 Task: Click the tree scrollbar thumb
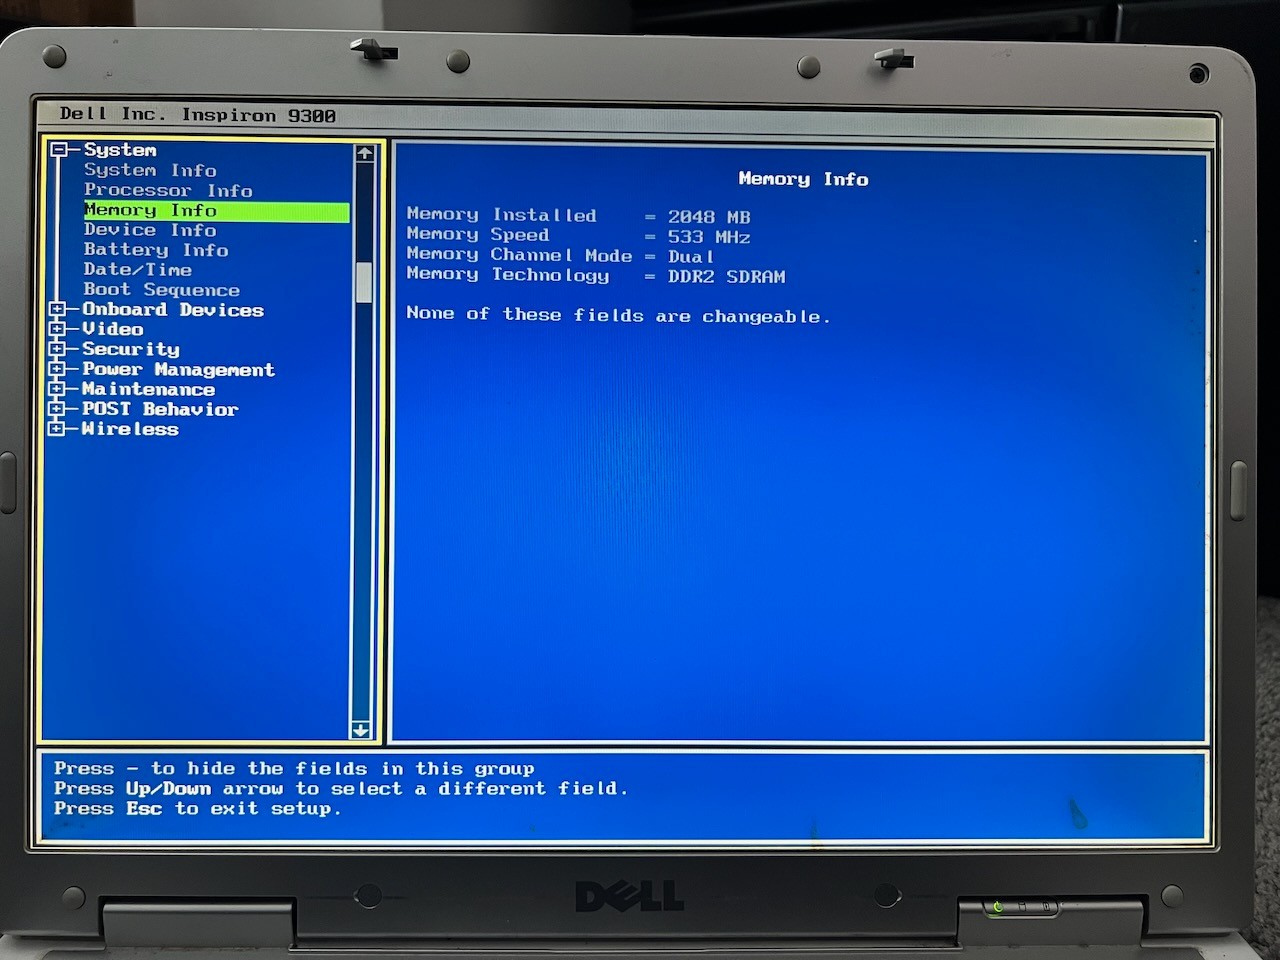click(364, 282)
